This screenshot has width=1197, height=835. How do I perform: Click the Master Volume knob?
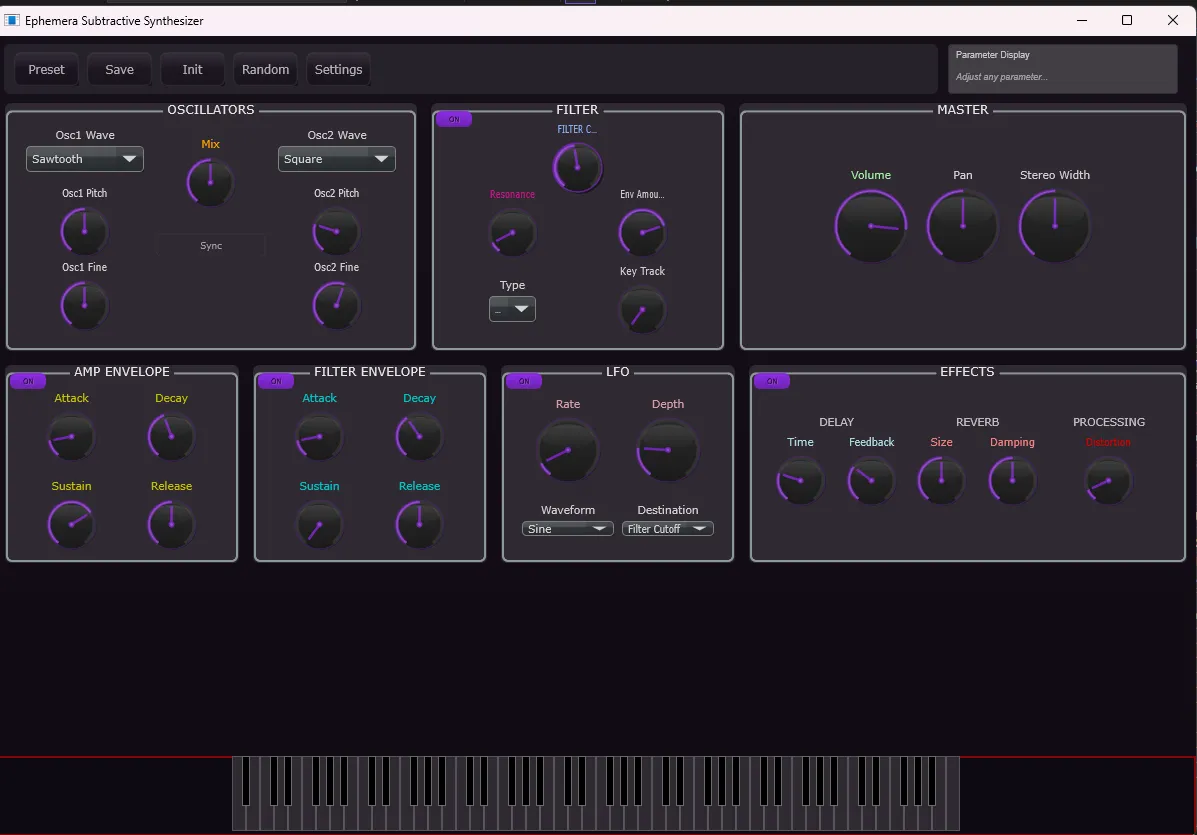click(x=871, y=226)
